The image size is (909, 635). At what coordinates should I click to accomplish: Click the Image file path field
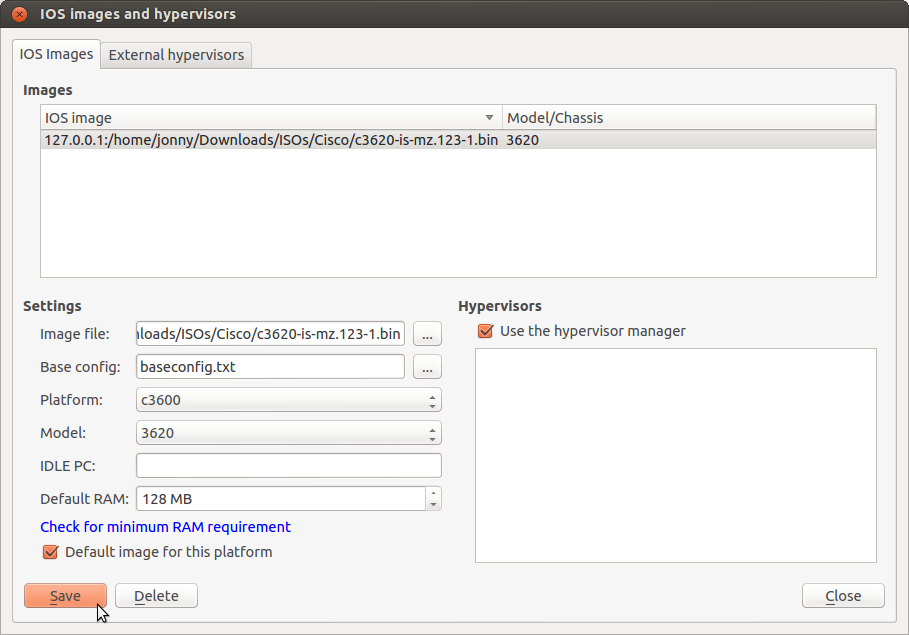[270, 334]
